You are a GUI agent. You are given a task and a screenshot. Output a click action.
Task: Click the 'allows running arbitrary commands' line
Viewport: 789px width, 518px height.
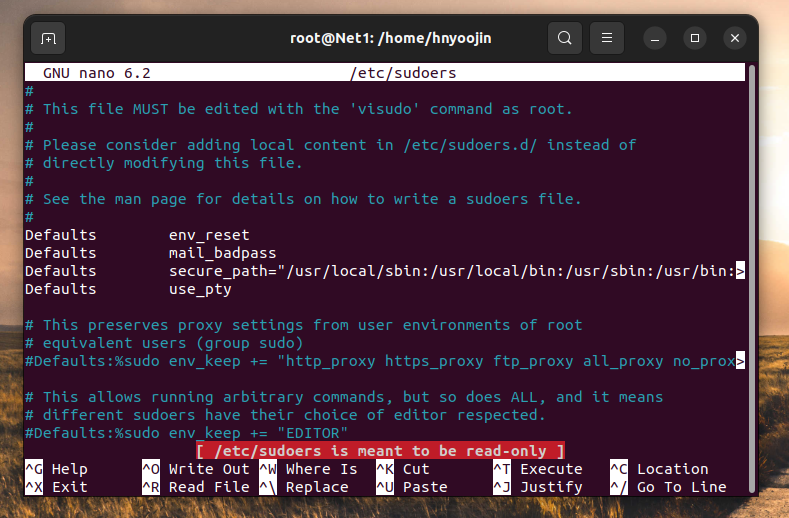tap(344, 397)
